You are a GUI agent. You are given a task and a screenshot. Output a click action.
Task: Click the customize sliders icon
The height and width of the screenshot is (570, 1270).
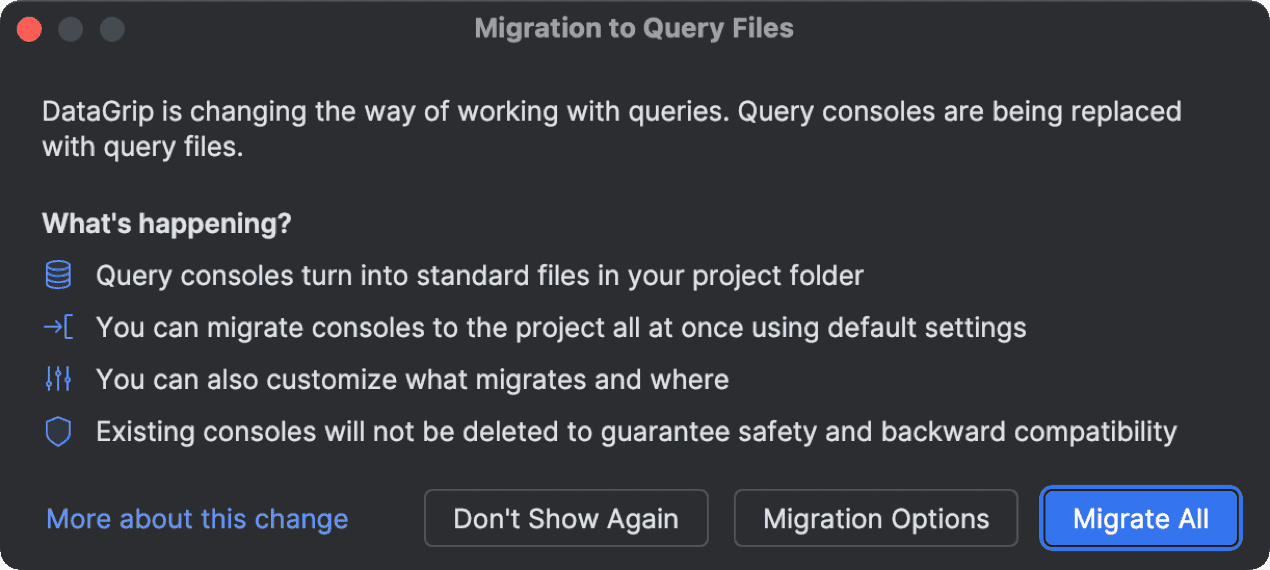click(59, 380)
